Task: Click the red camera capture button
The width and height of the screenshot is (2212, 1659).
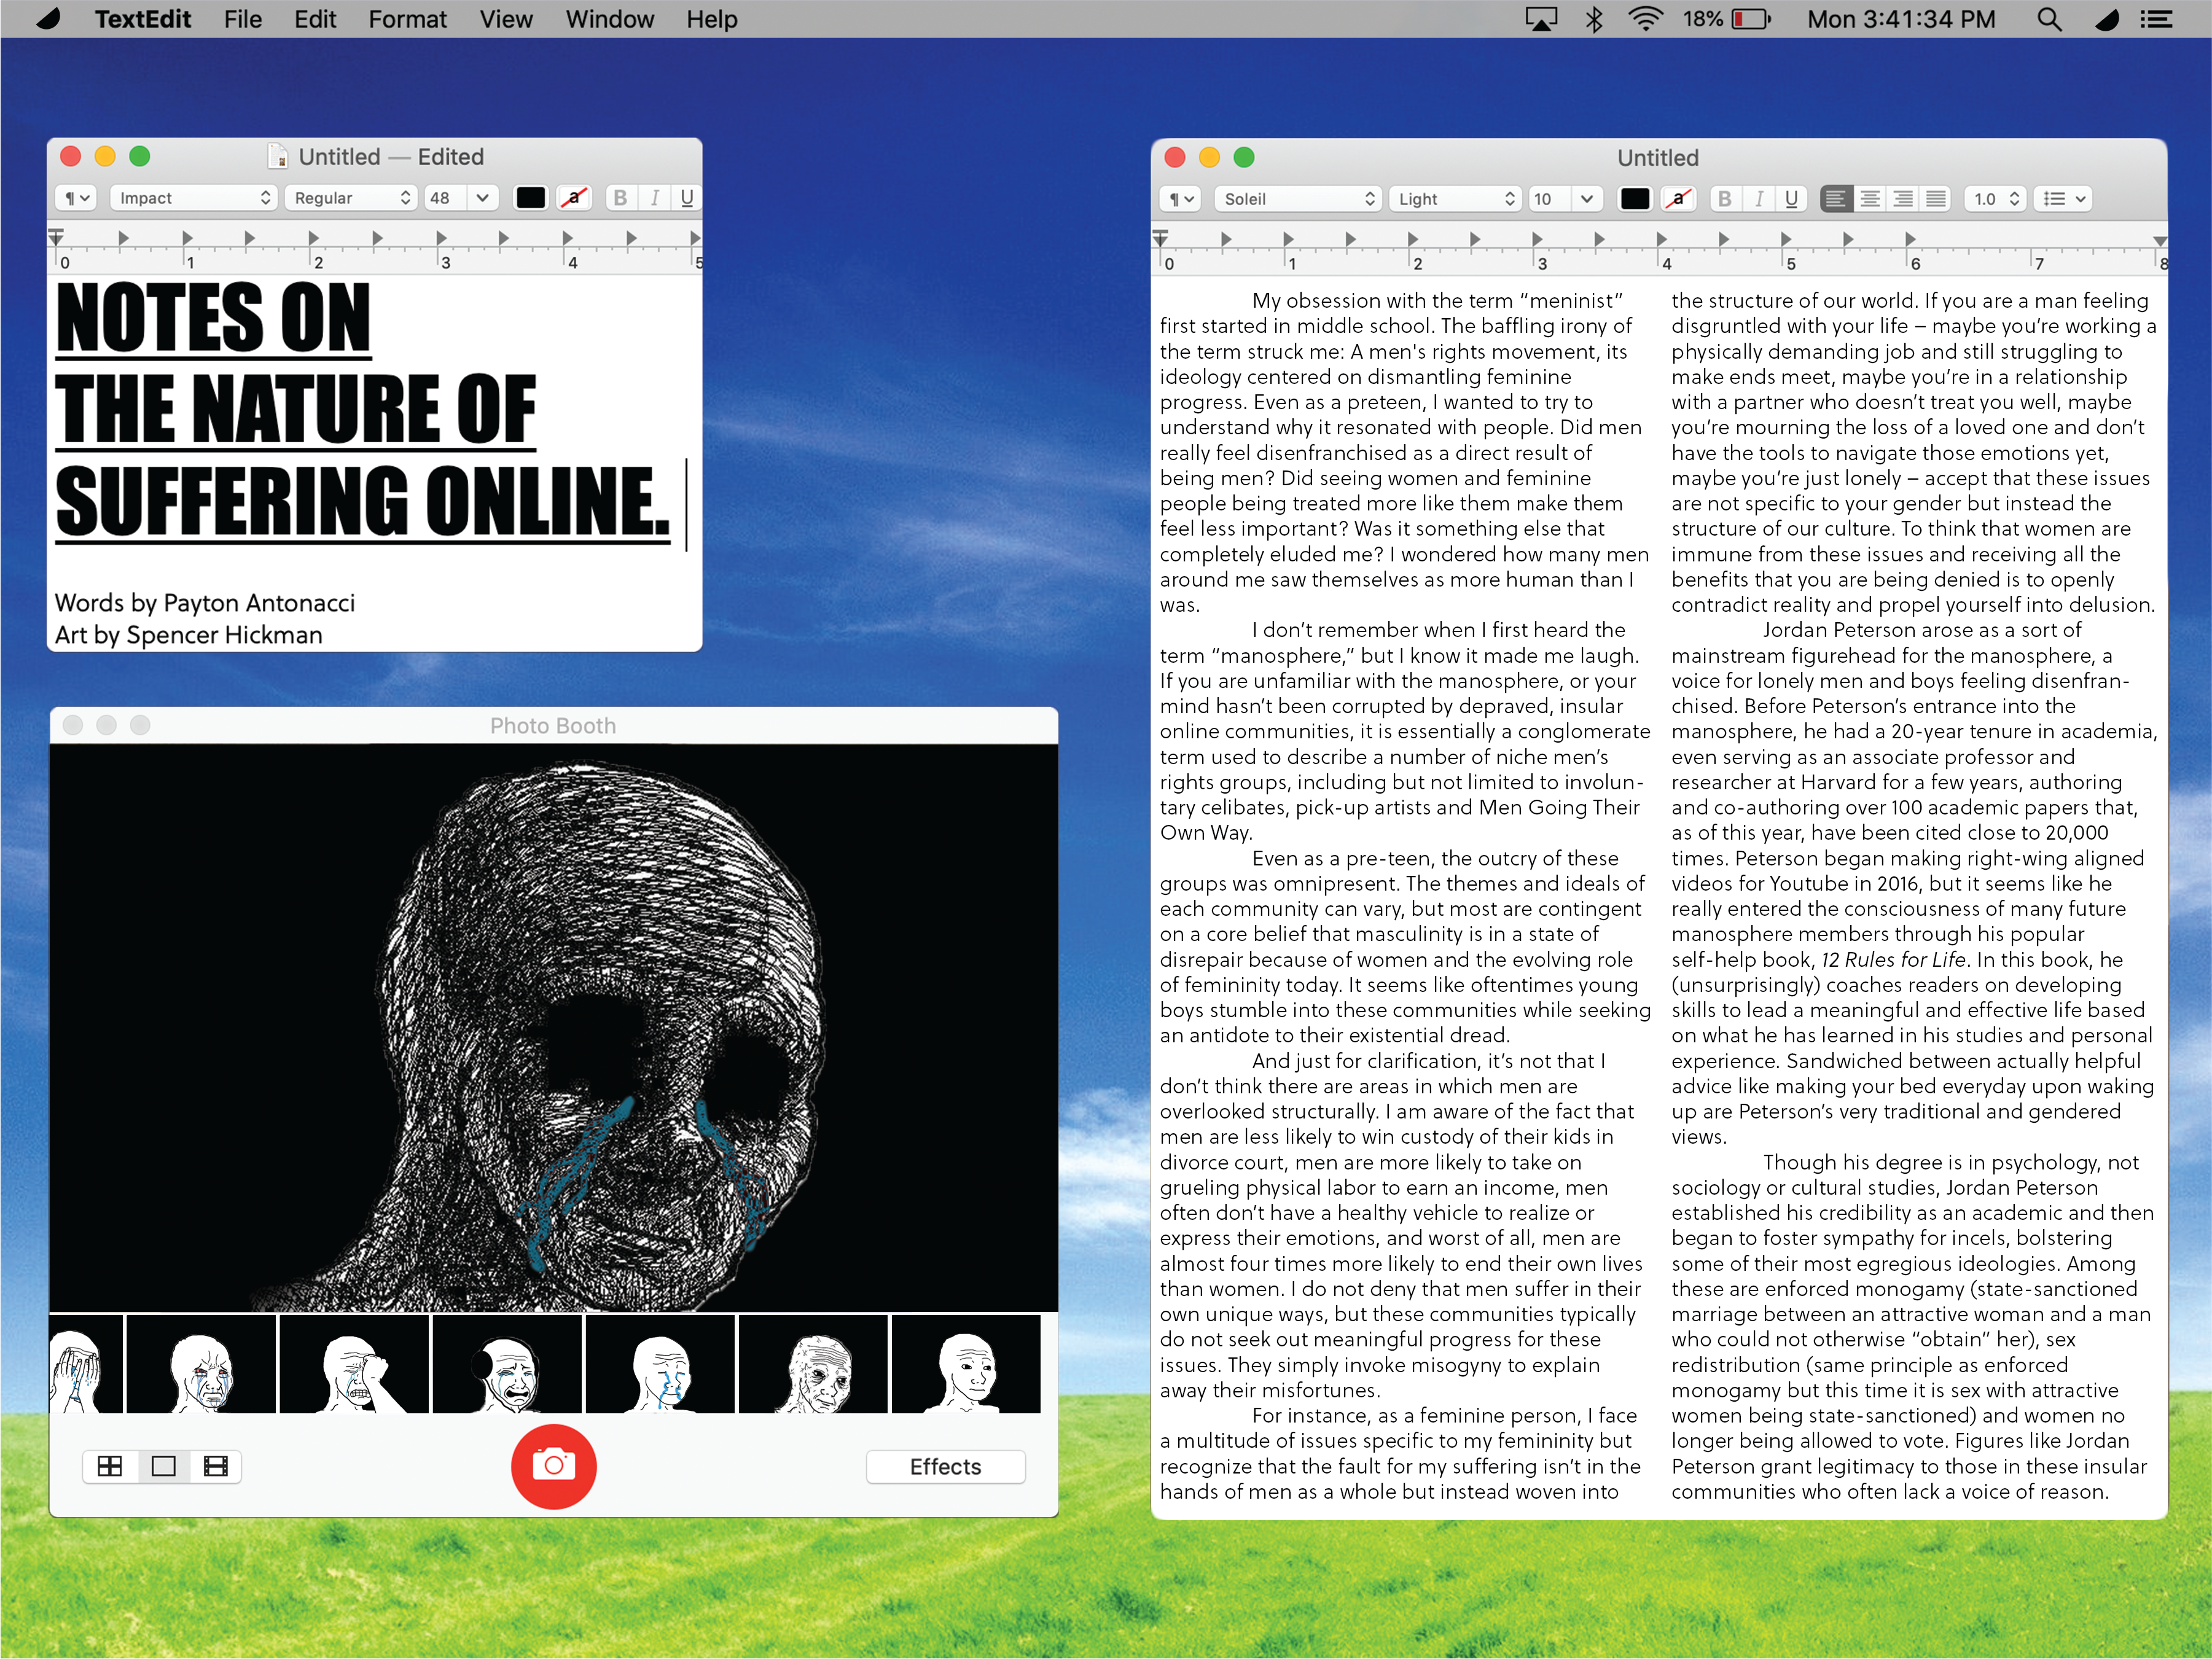Action: [553, 1466]
